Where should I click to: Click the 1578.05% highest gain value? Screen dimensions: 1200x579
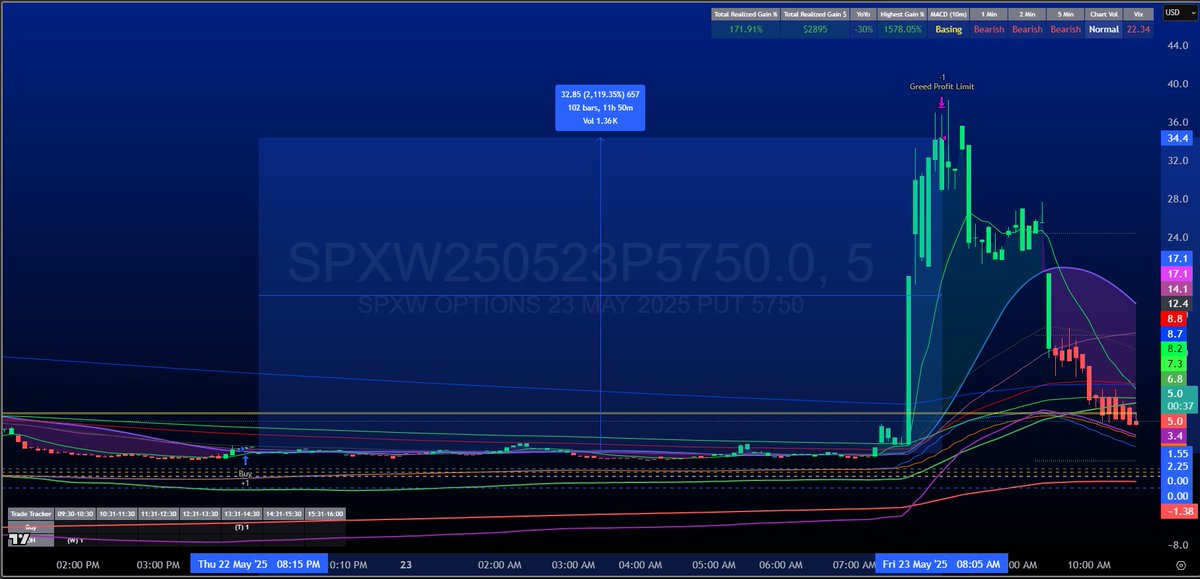point(902,30)
